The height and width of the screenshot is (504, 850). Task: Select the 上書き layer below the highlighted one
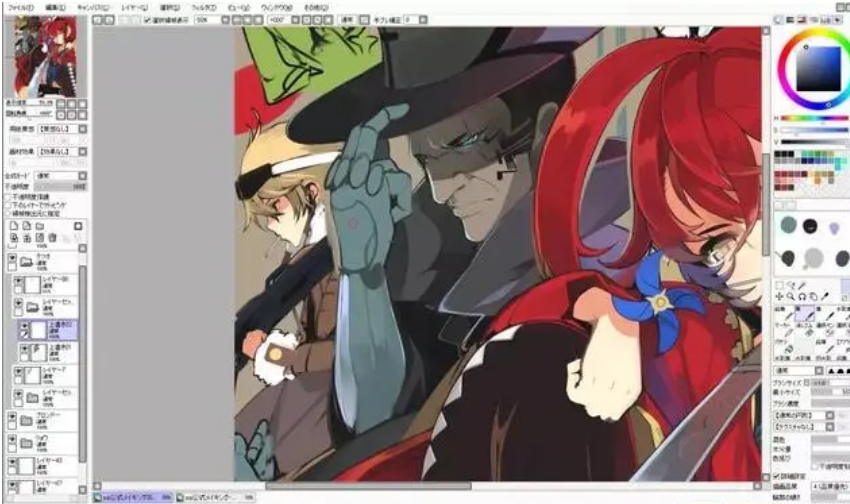tap(49, 352)
